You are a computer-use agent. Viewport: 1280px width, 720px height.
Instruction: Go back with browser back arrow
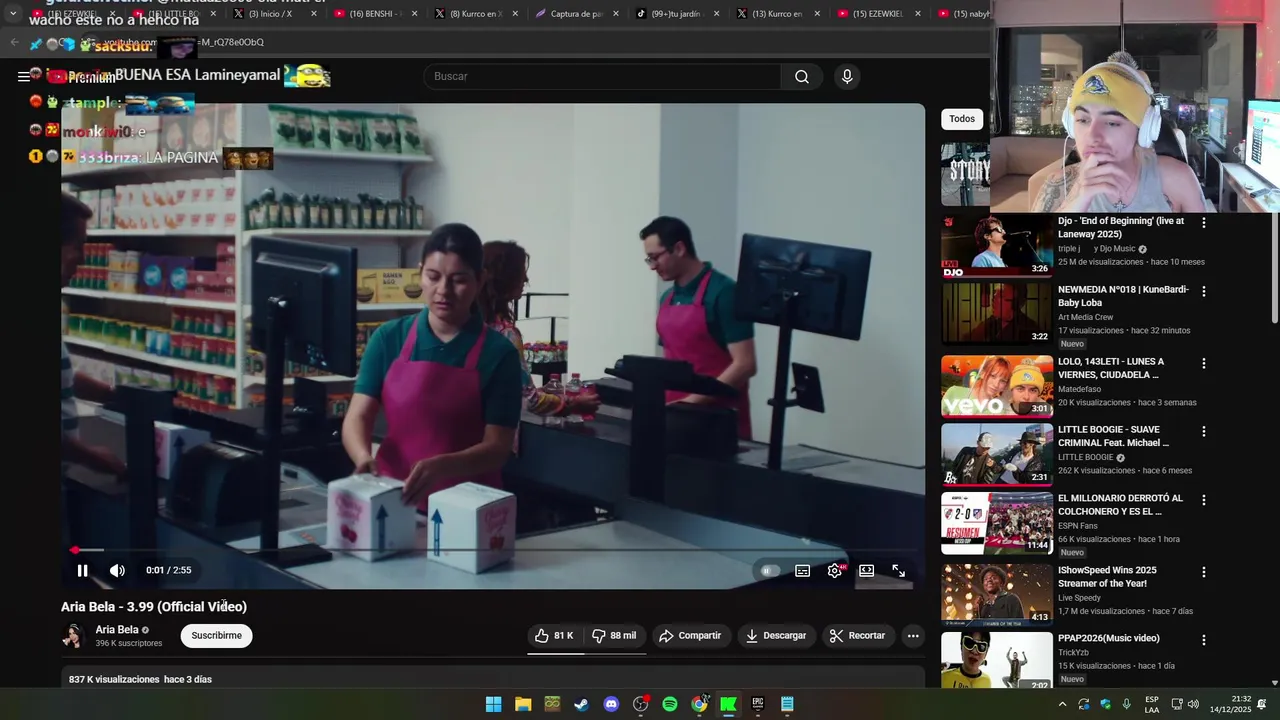click(x=14, y=43)
